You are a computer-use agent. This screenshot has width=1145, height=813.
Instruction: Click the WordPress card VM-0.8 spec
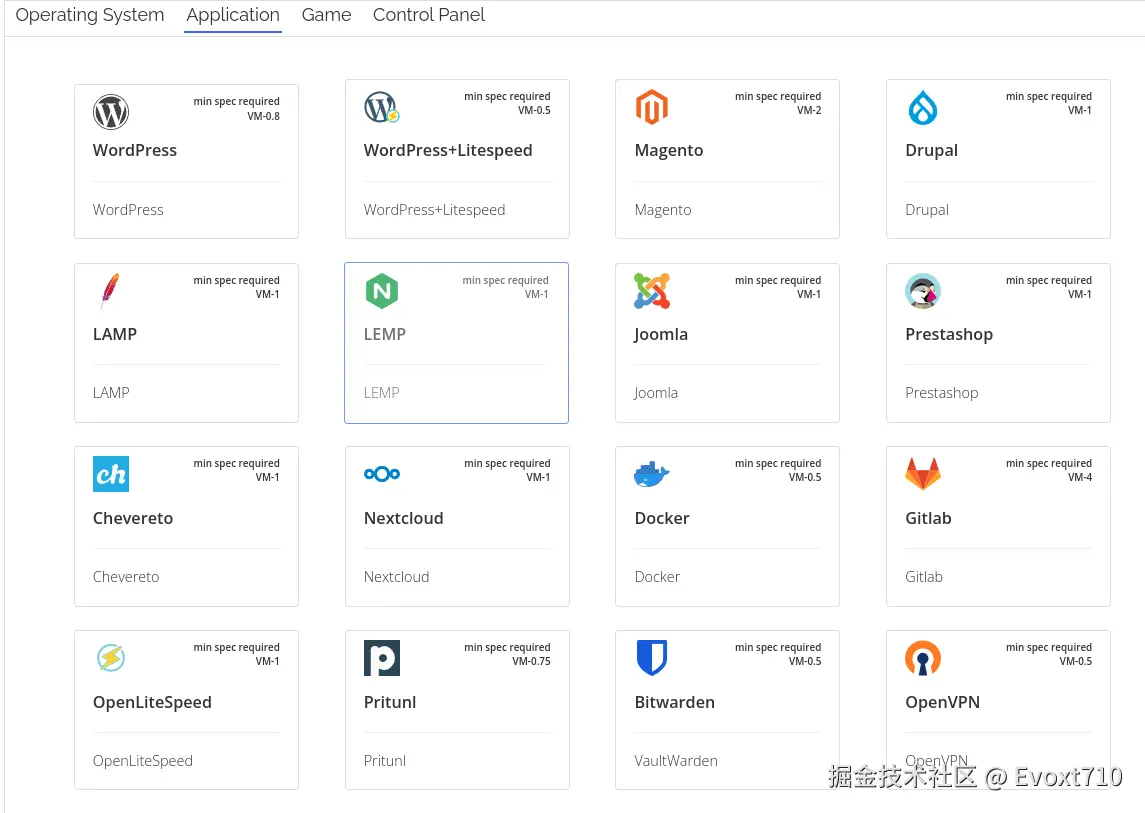[x=264, y=116]
